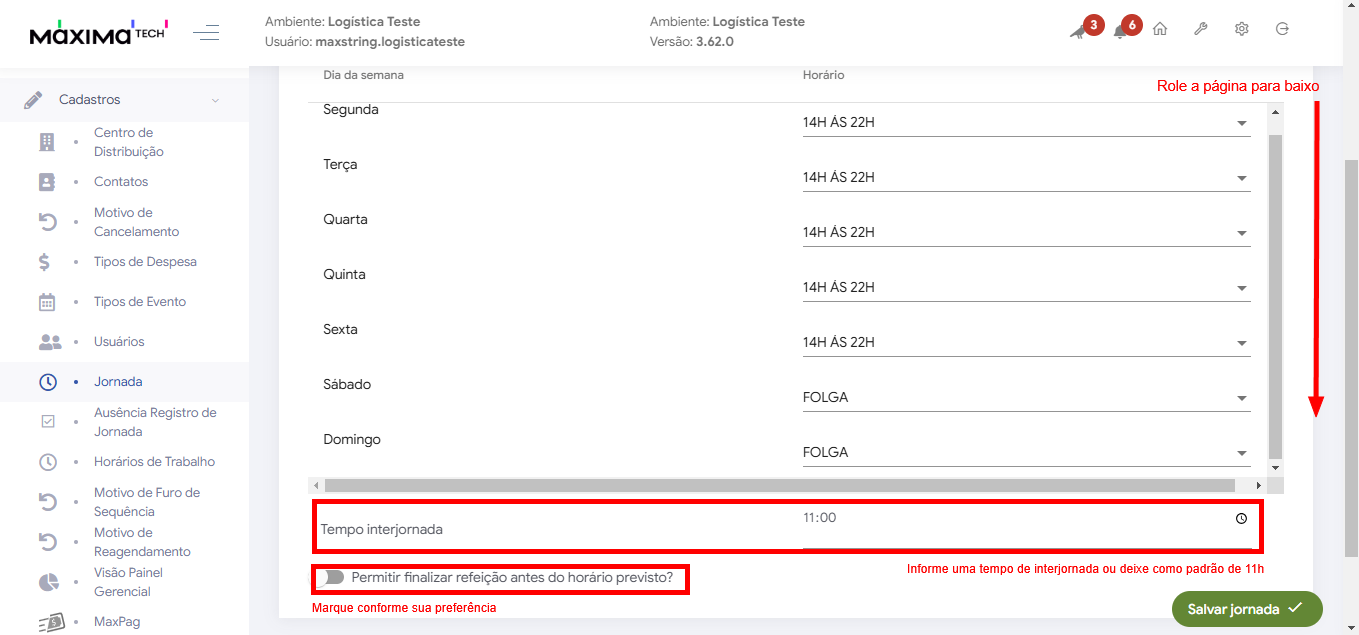The height and width of the screenshot is (635, 1359).
Task: Click the table scroll left arrow
Action: (317, 485)
